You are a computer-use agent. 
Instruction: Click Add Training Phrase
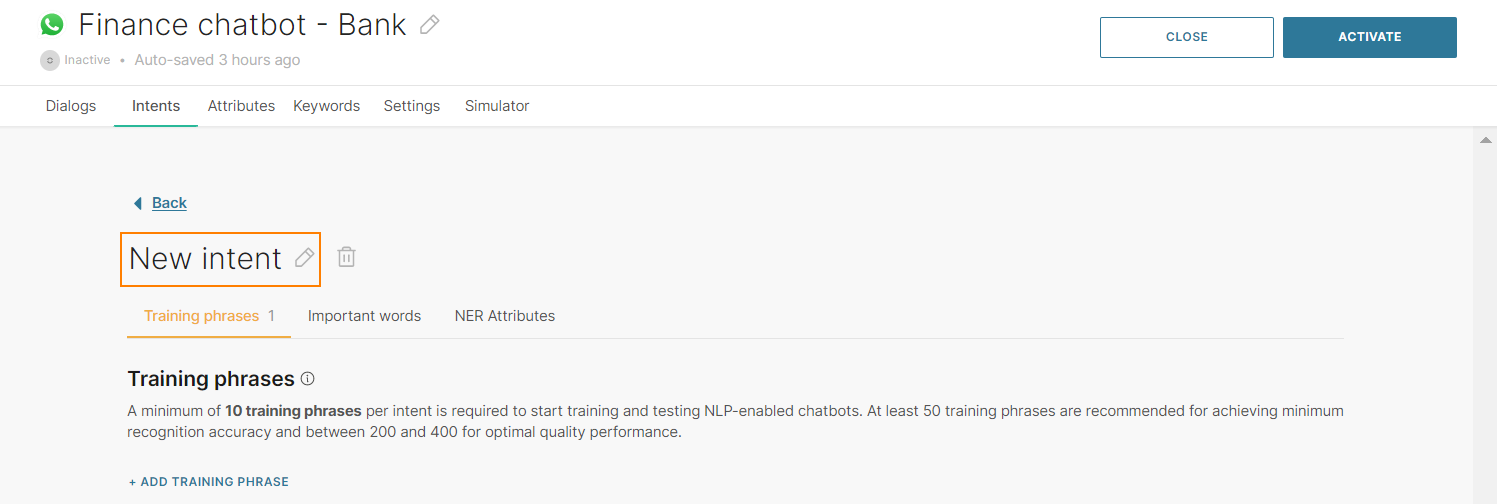209,482
